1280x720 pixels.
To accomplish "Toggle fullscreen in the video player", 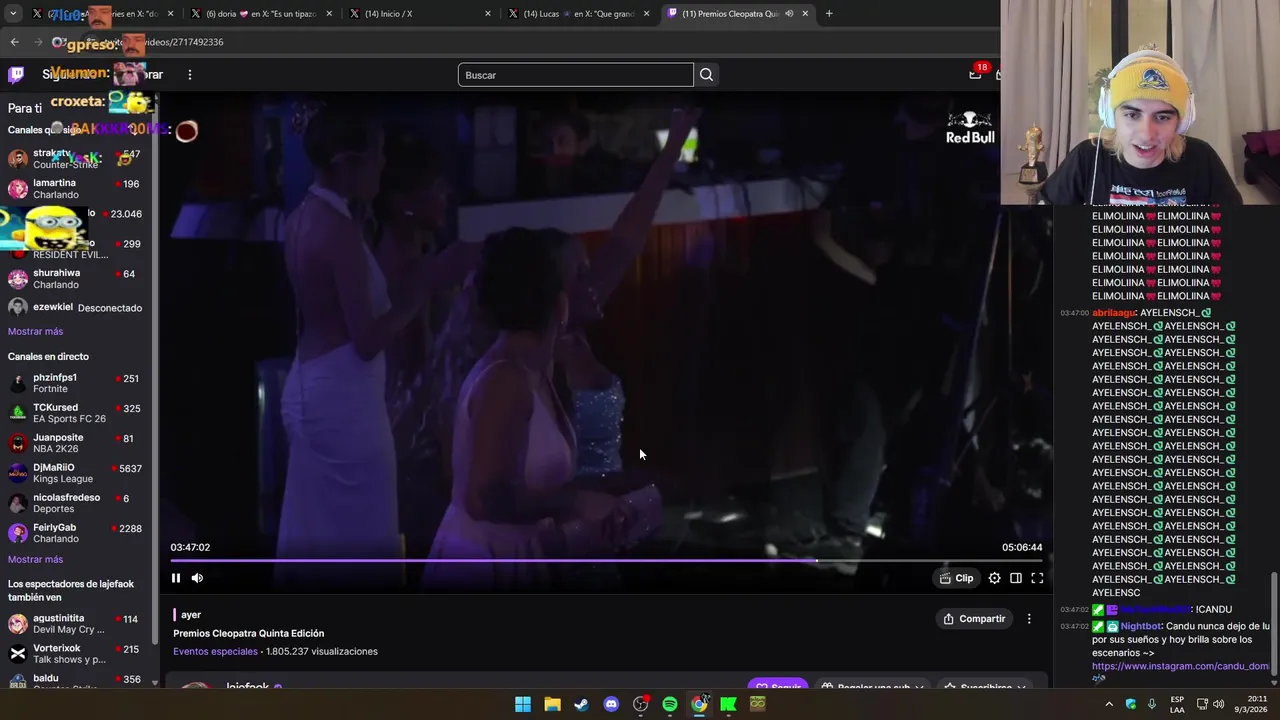I will click(x=1037, y=578).
